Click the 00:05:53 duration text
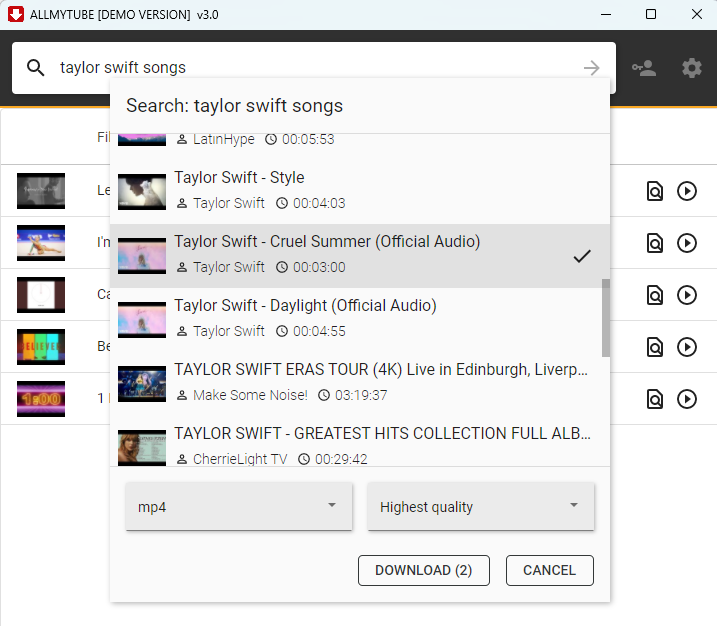This screenshot has height=626, width=717. pyautogui.click(x=308, y=139)
